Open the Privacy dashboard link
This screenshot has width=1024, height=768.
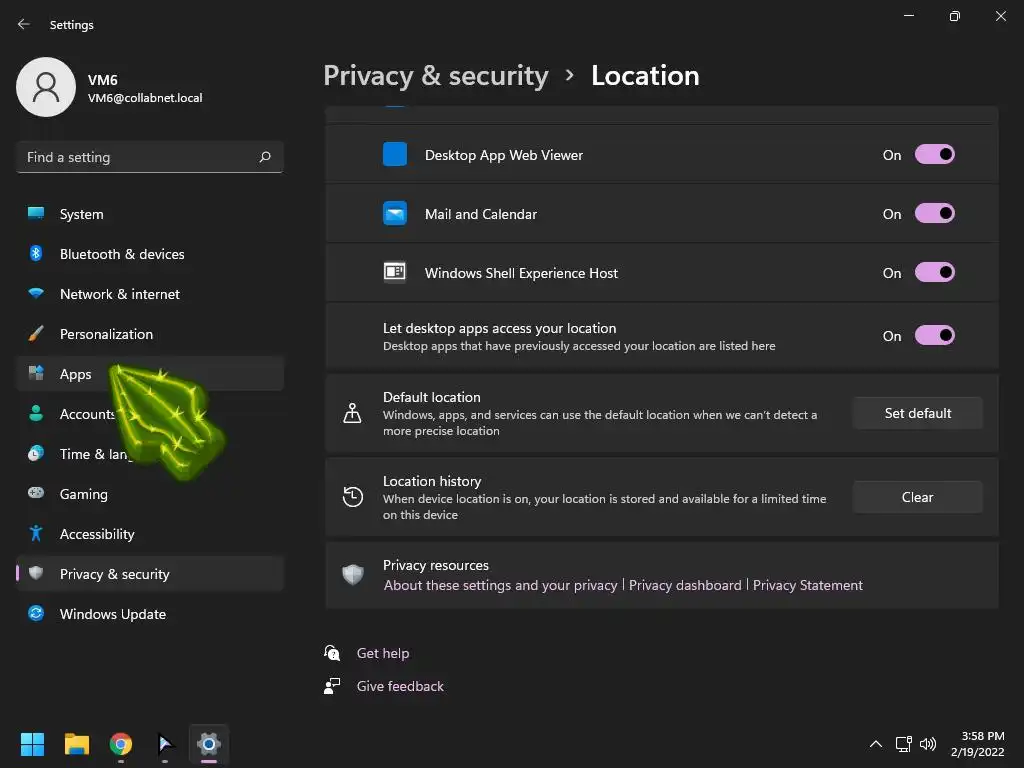(x=685, y=585)
